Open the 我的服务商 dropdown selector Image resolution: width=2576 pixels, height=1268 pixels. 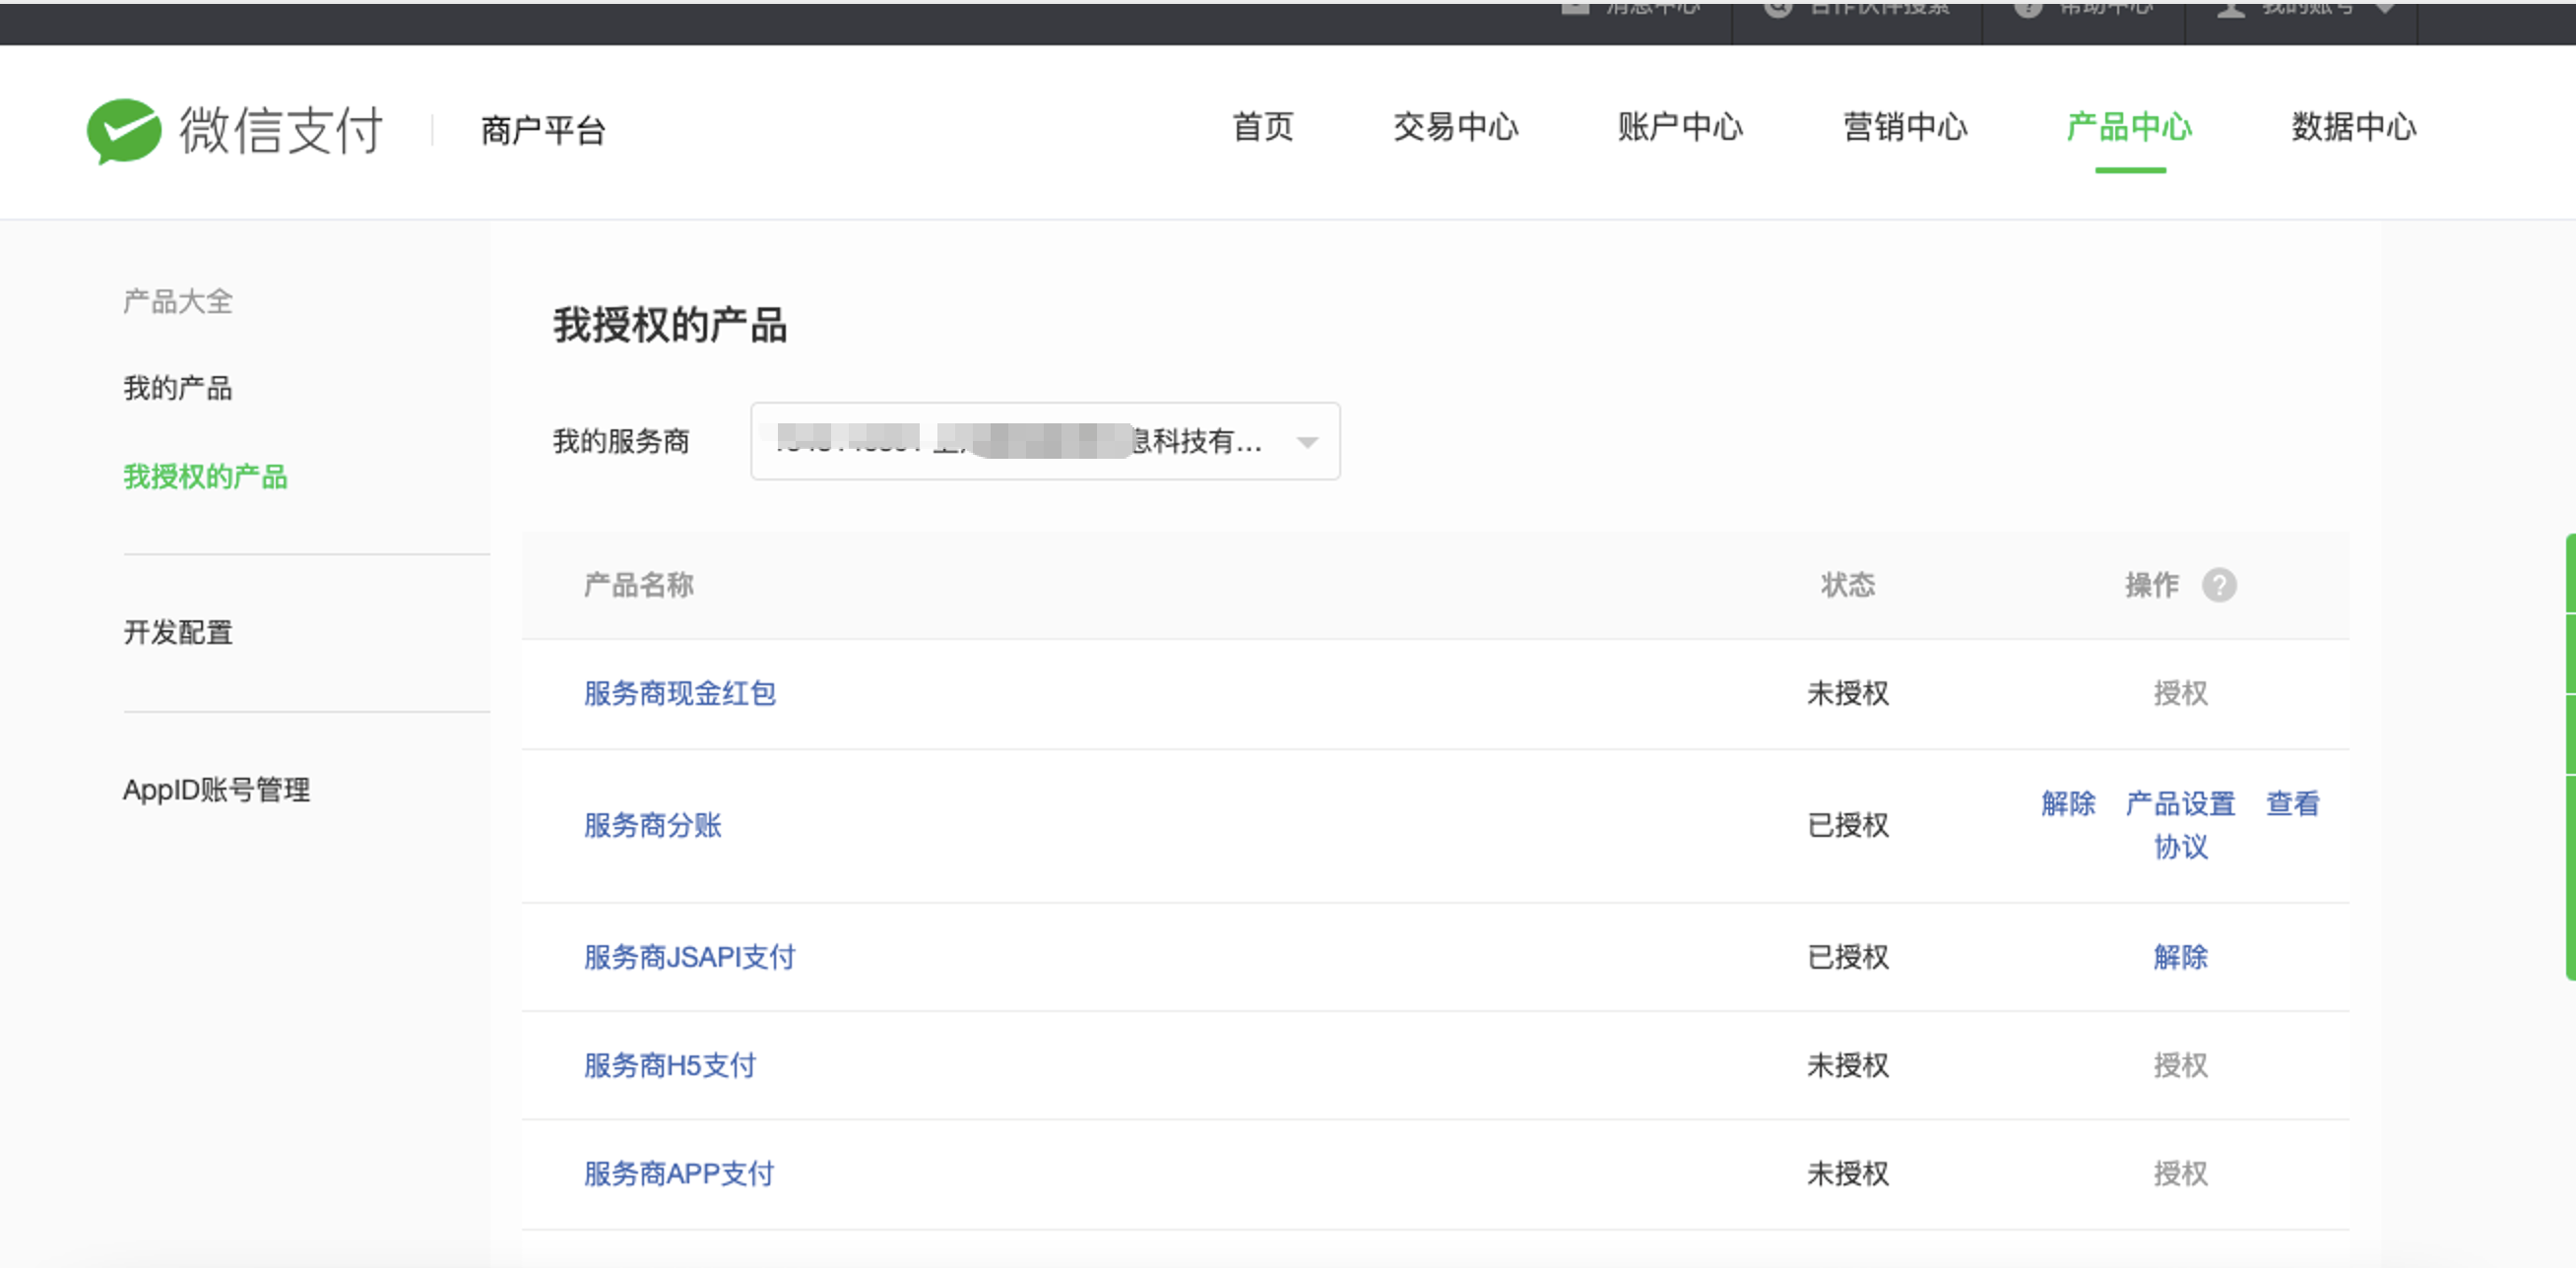(x=1044, y=441)
